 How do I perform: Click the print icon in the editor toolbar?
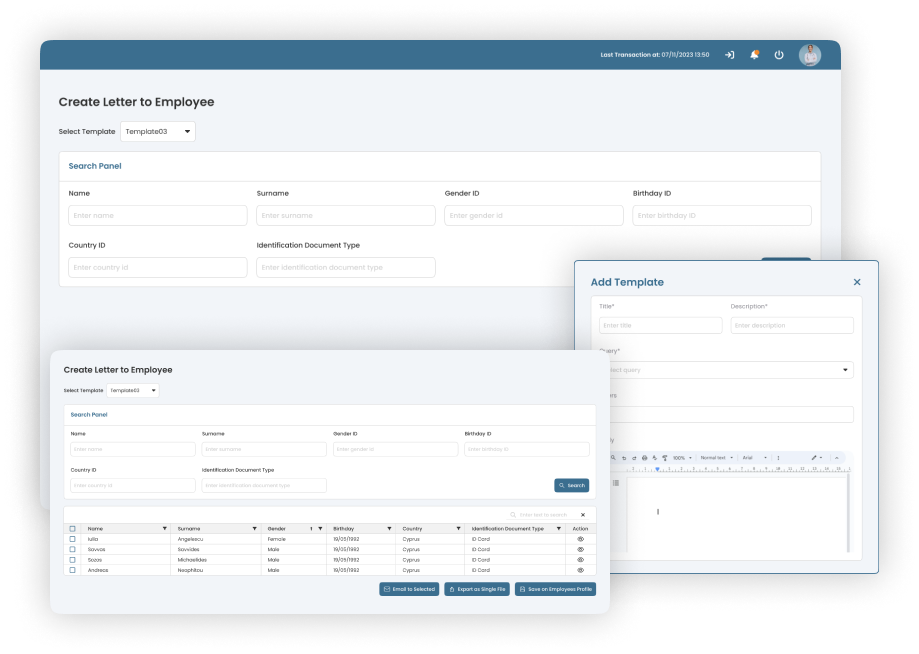(644, 458)
